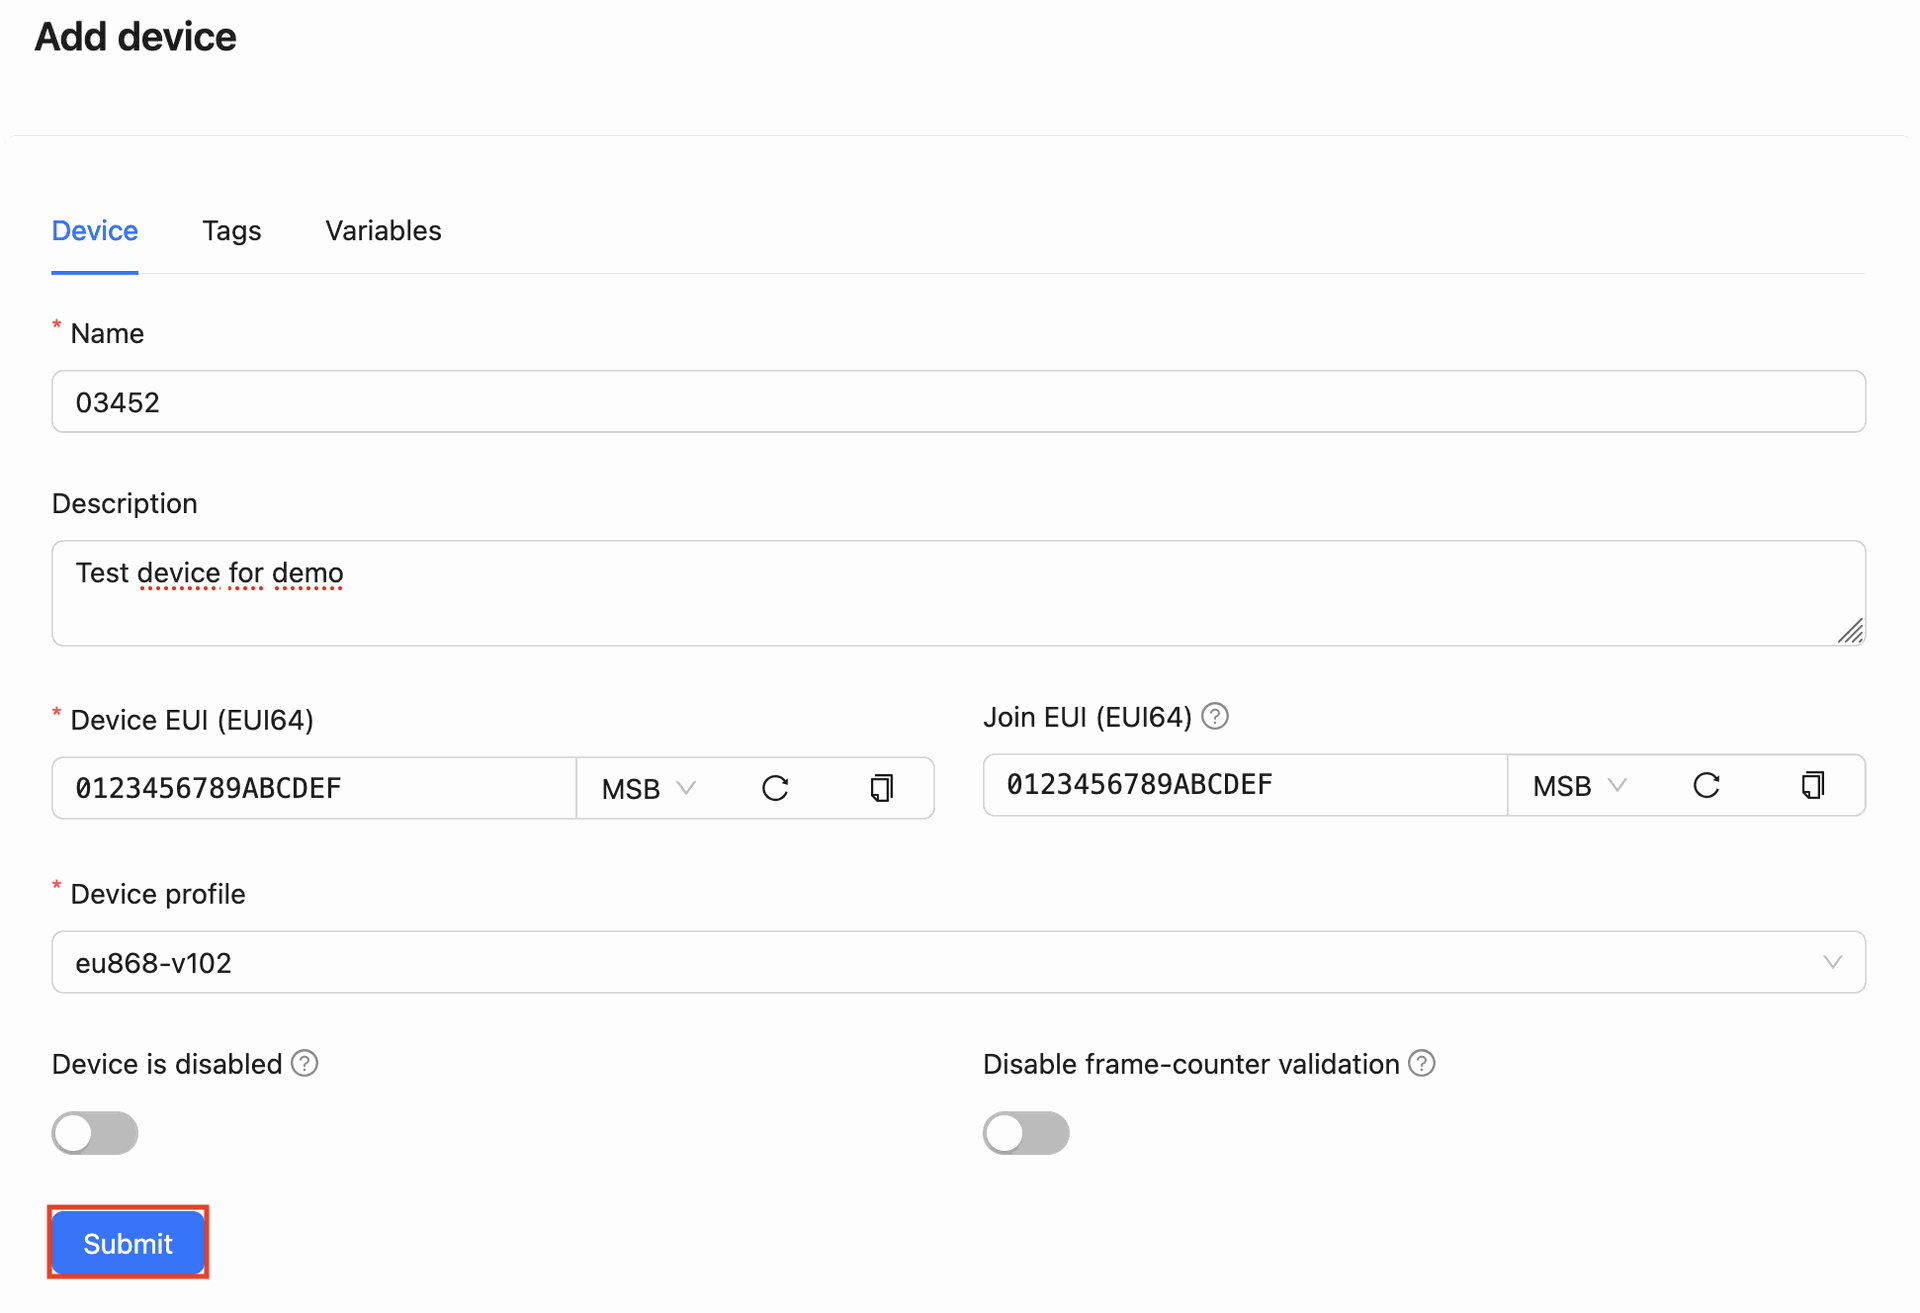Click the Device EUI text field

click(x=314, y=789)
